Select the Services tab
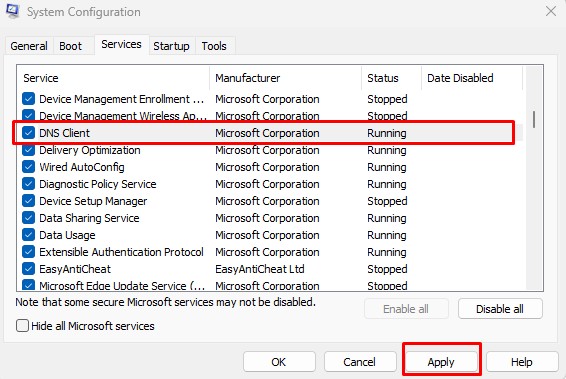 click(x=121, y=44)
